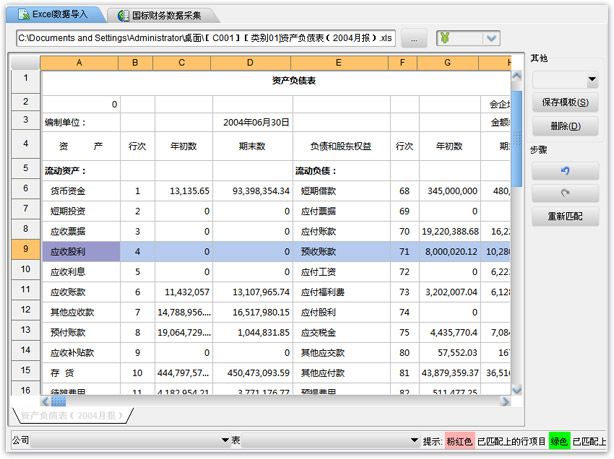
Task: Click the 货币资金 cell
Action: [x=81, y=191]
